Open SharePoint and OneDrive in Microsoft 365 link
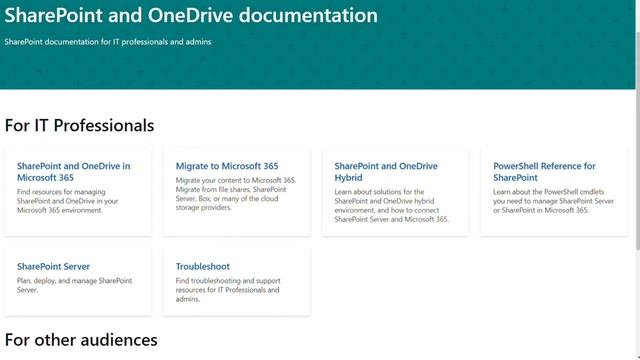 (73, 172)
